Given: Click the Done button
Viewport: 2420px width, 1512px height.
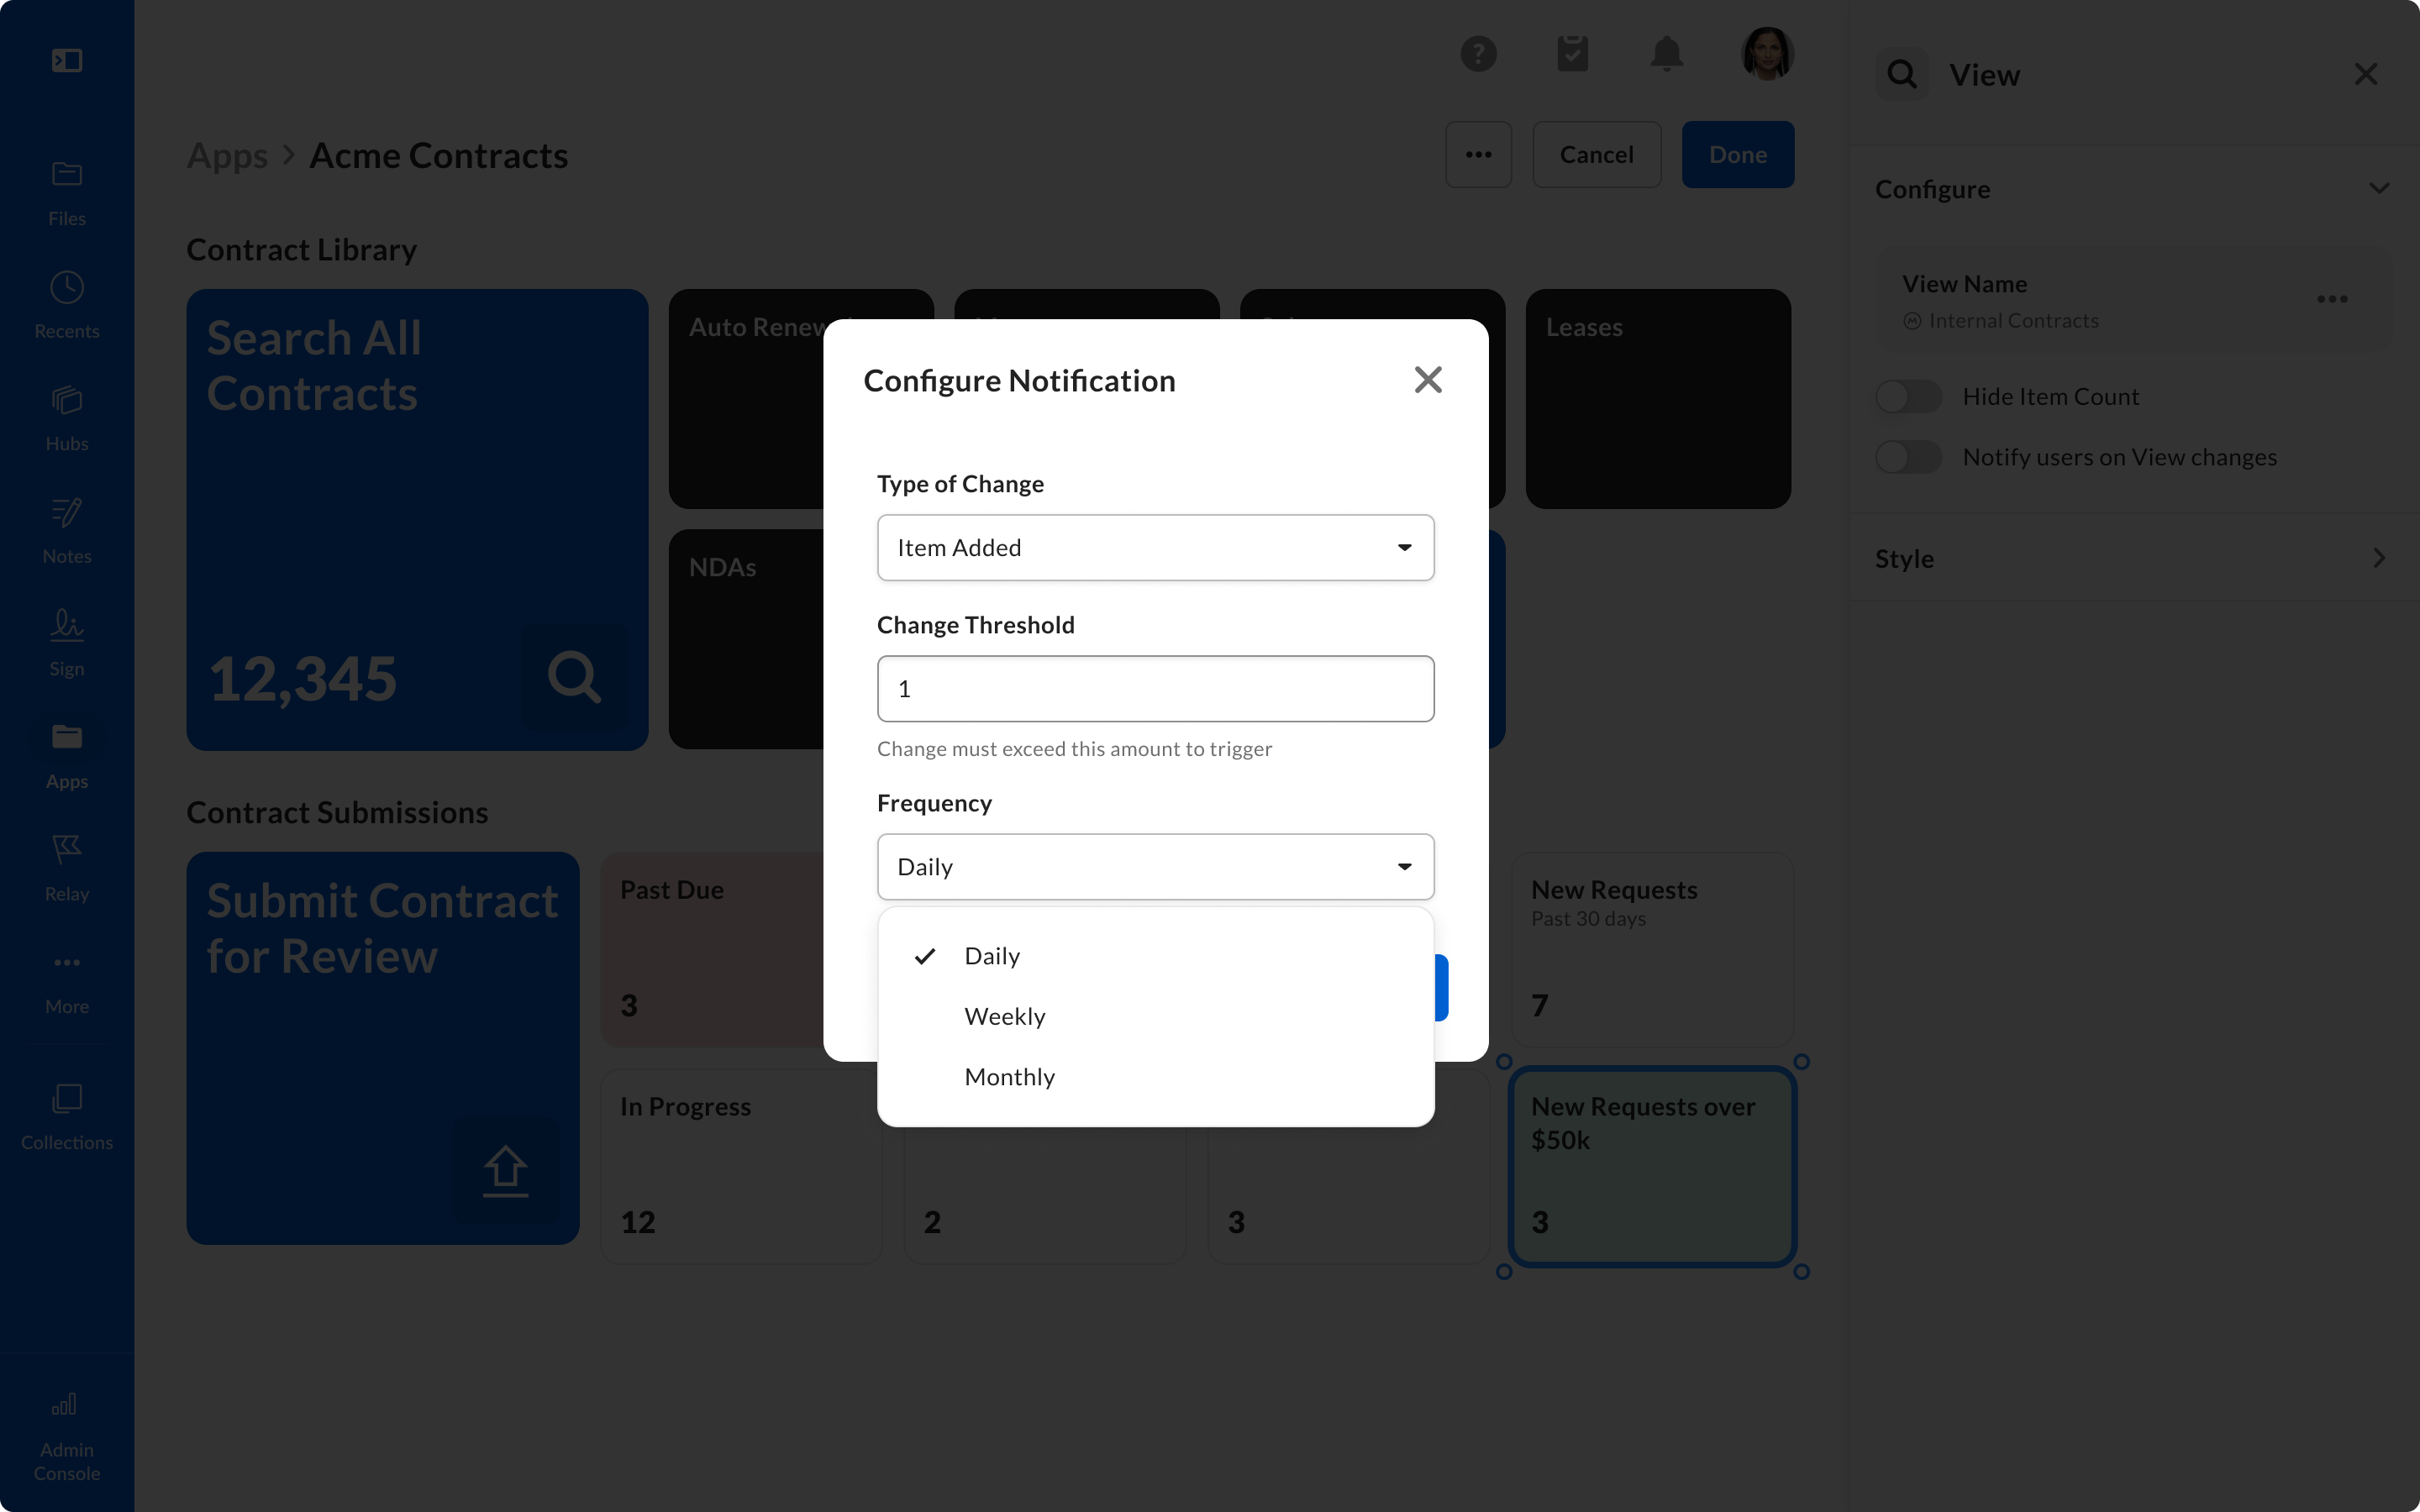Looking at the screenshot, I should click(1737, 155).
